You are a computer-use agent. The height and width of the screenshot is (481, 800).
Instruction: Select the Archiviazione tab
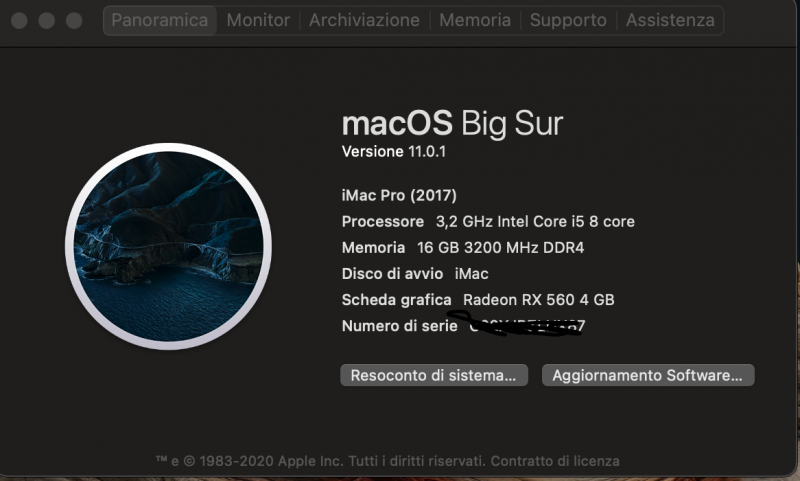[364, 20]
